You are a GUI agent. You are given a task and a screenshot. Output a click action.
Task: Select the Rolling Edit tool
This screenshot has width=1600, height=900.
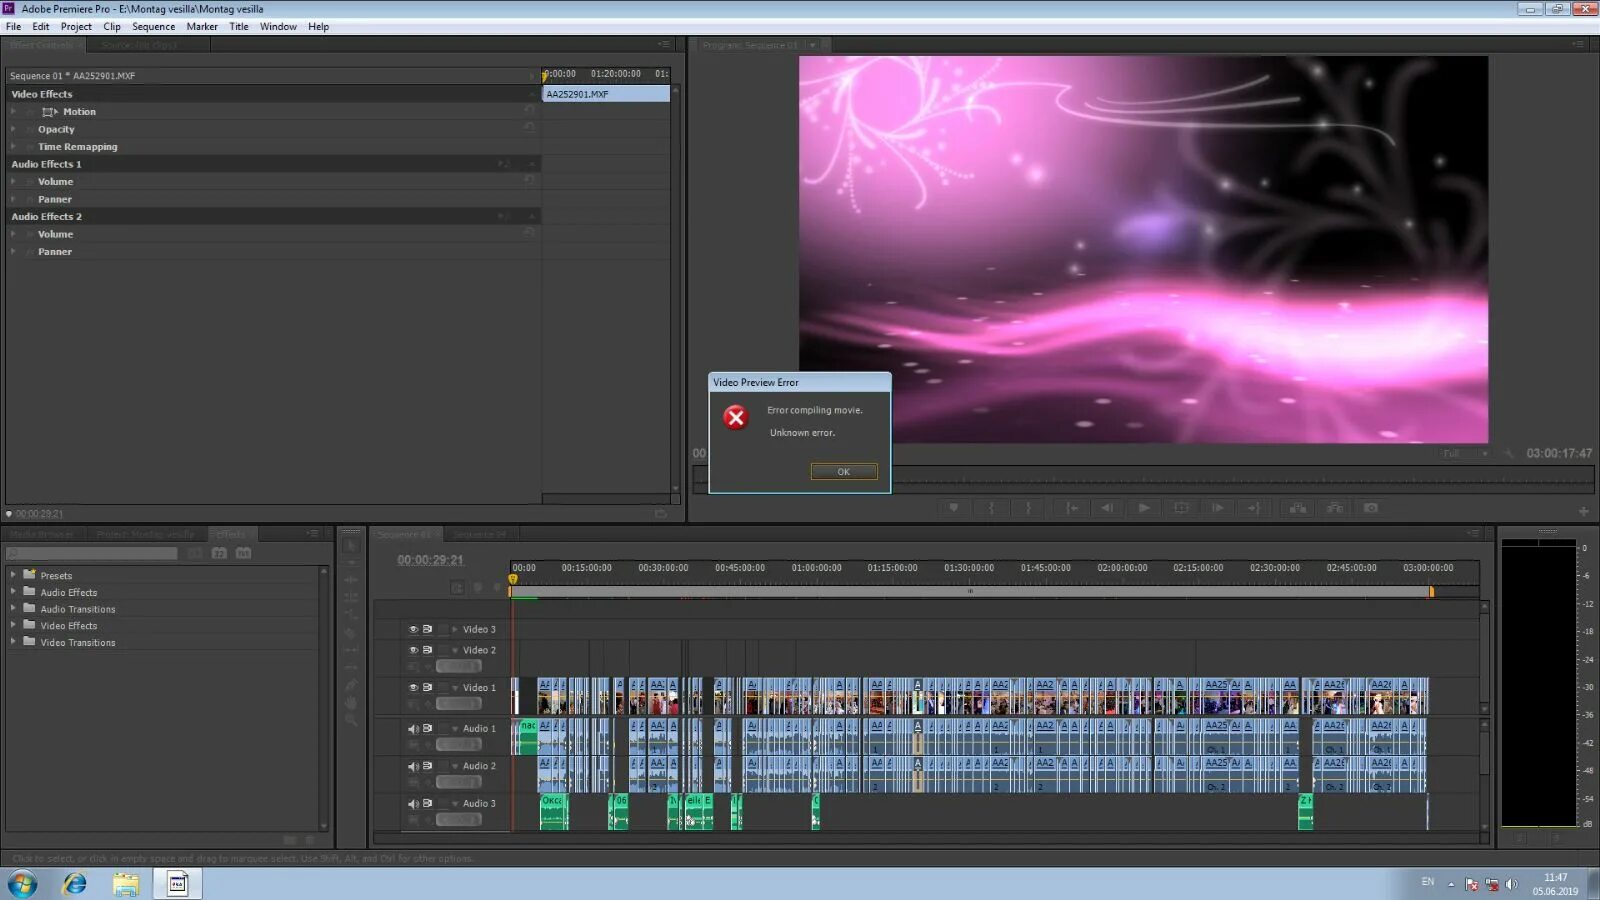[351, 597]
